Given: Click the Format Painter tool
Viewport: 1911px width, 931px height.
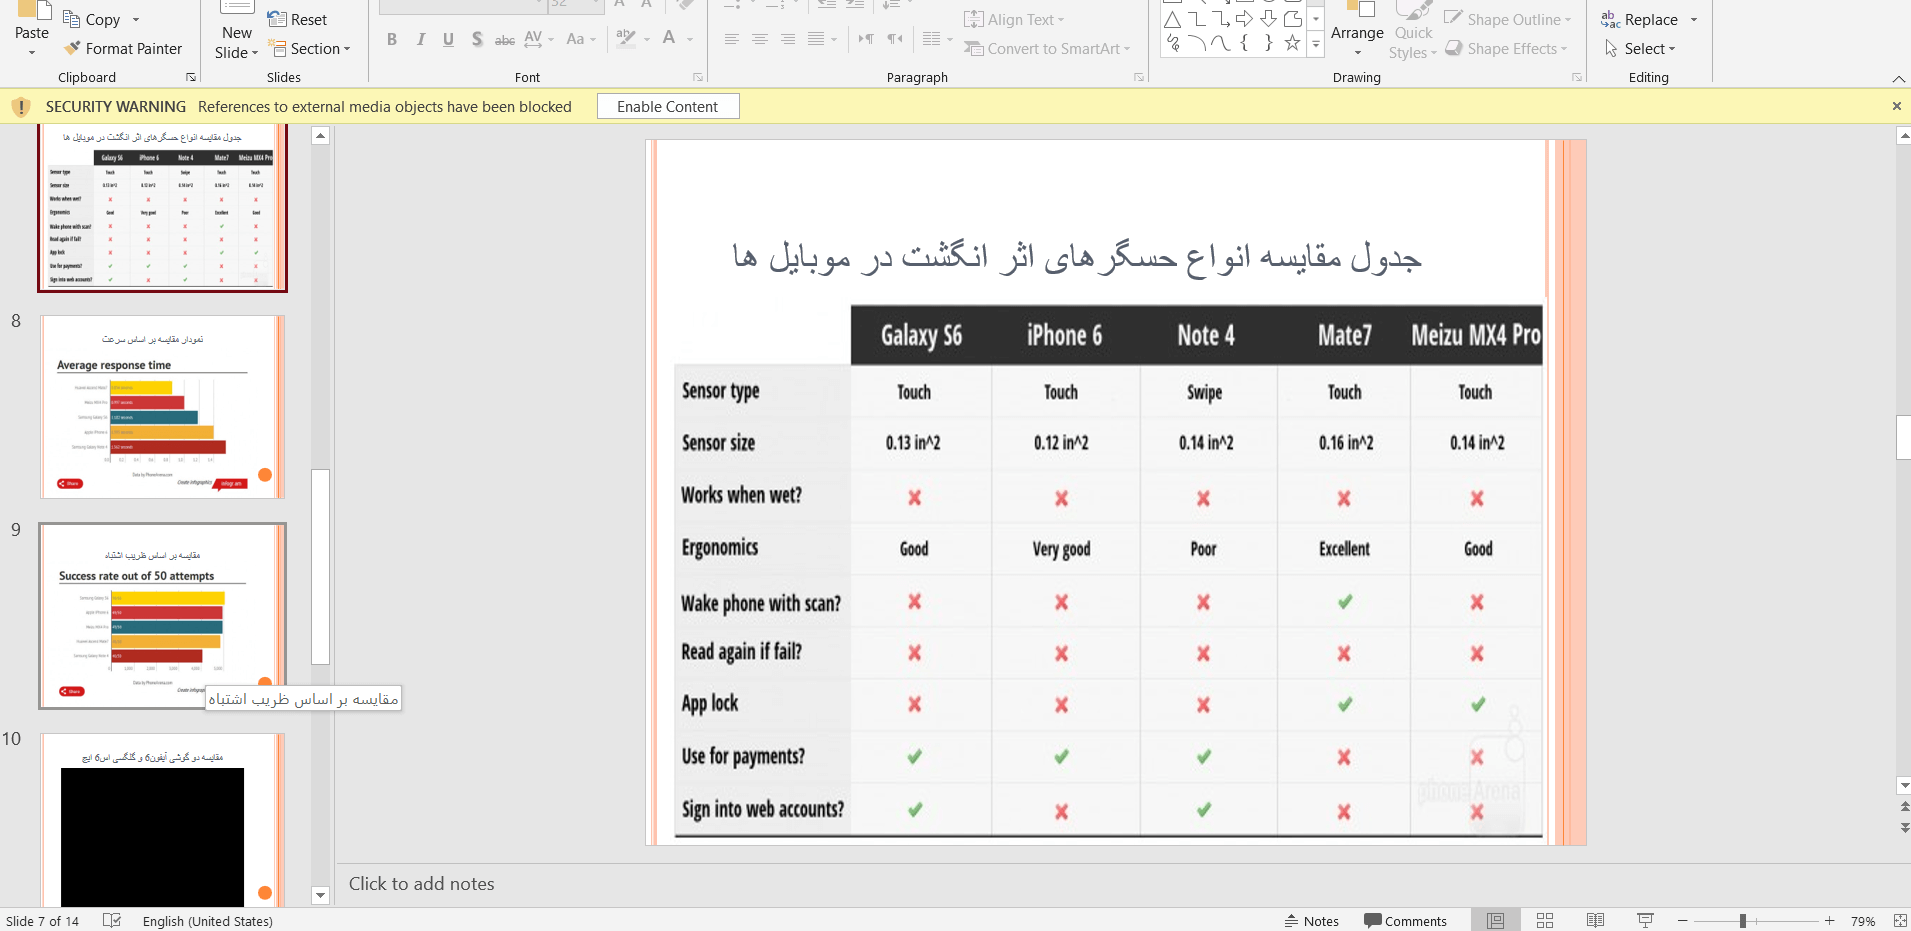Looking at the screenshot, I should pyautogui.click(x=123, y=48).
